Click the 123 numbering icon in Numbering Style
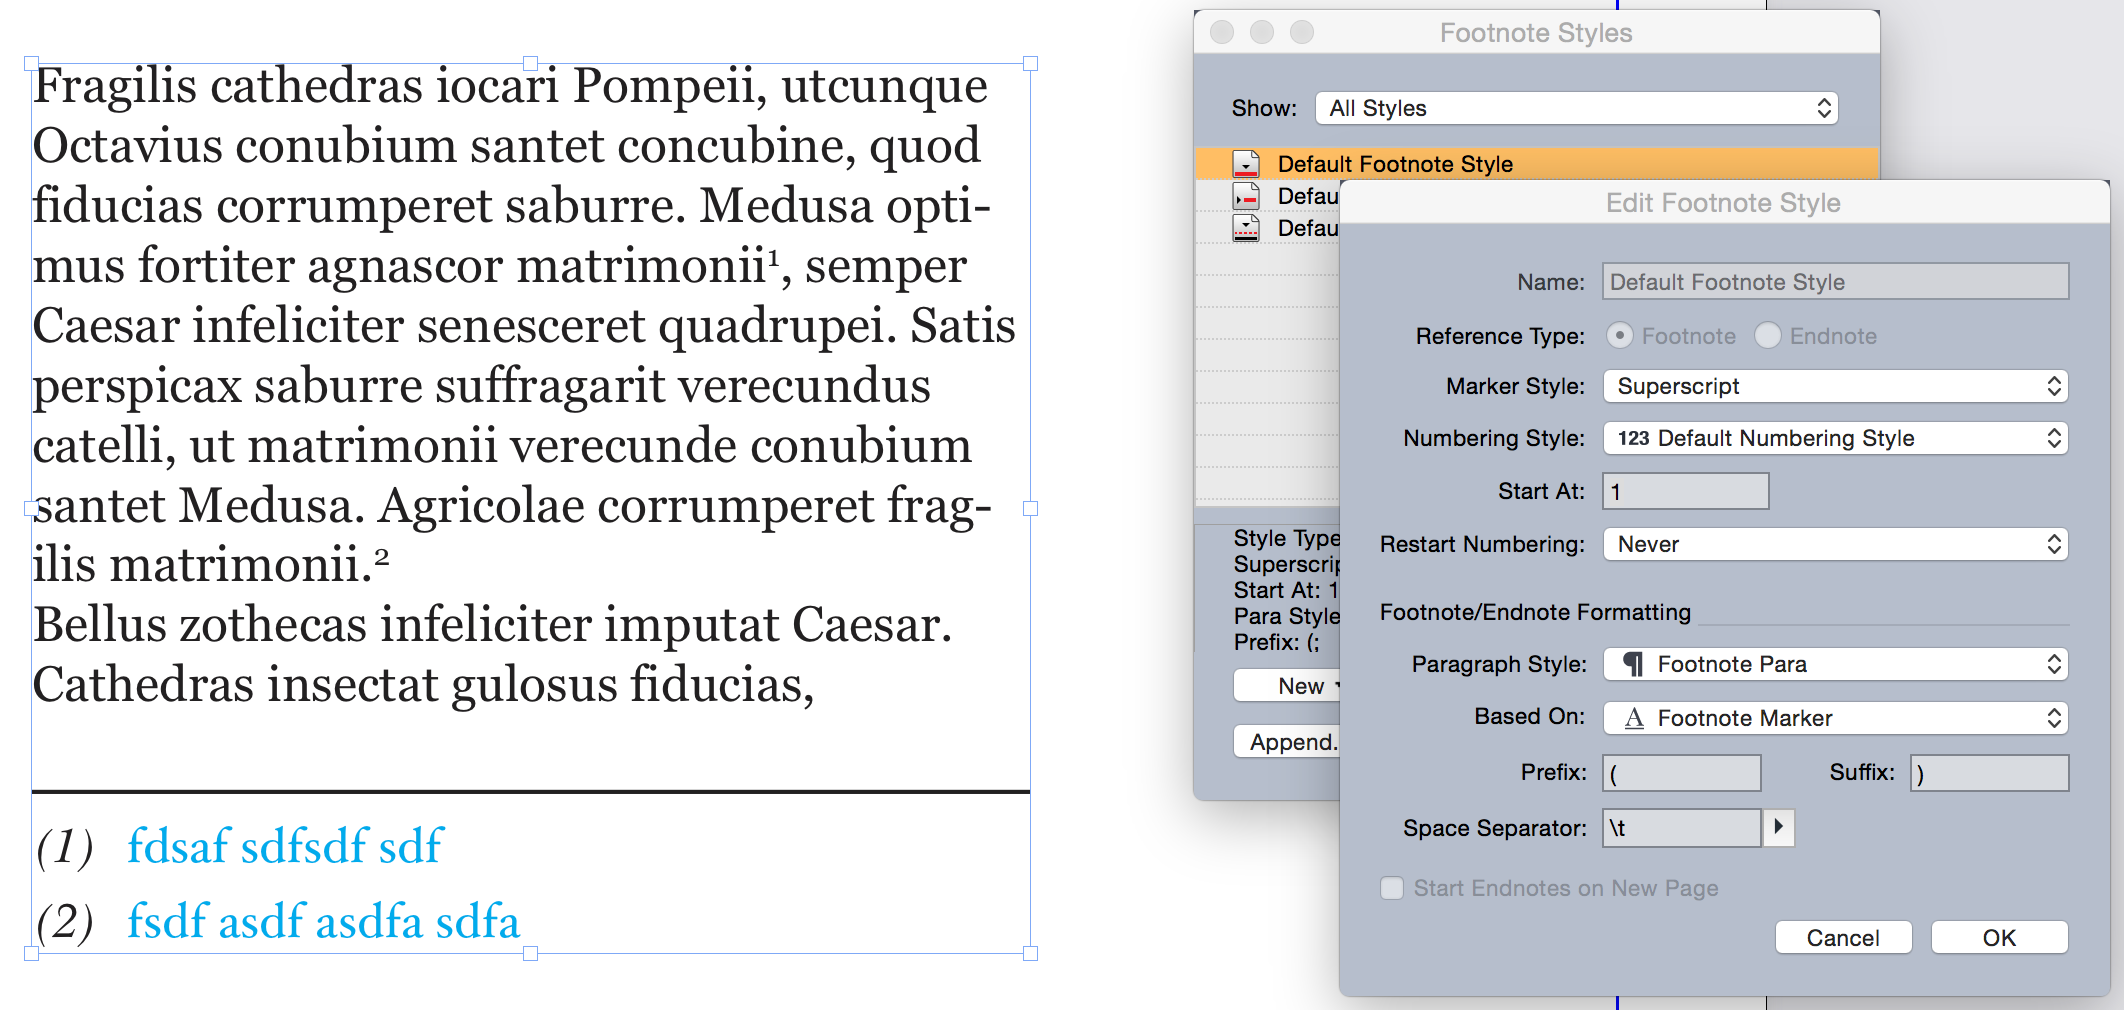 (x=1633, y=438)
